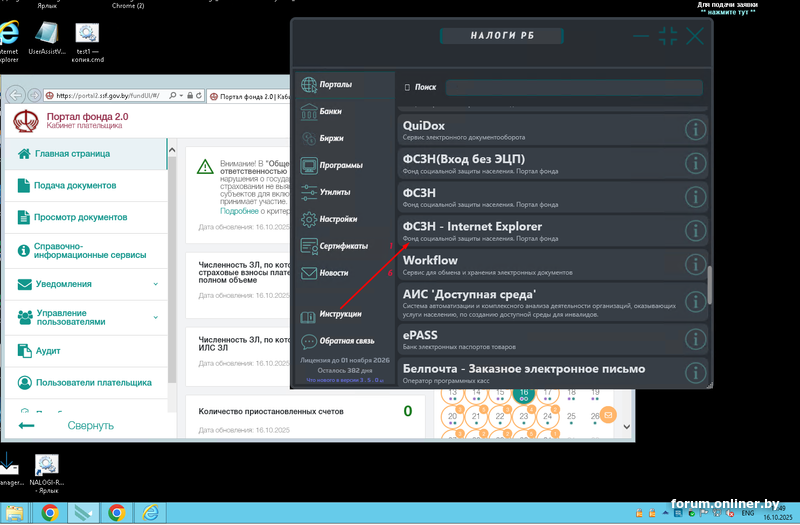Click the Подробнее link in the warning notice
Screen dimensions: 800x525
[239, 211]
